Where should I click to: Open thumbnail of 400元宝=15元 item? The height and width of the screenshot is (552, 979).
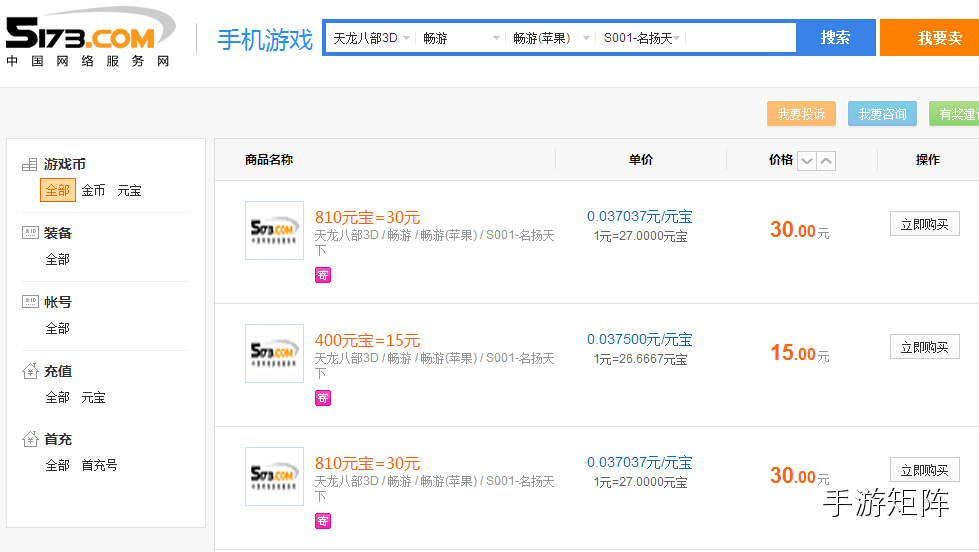point(274,353)
